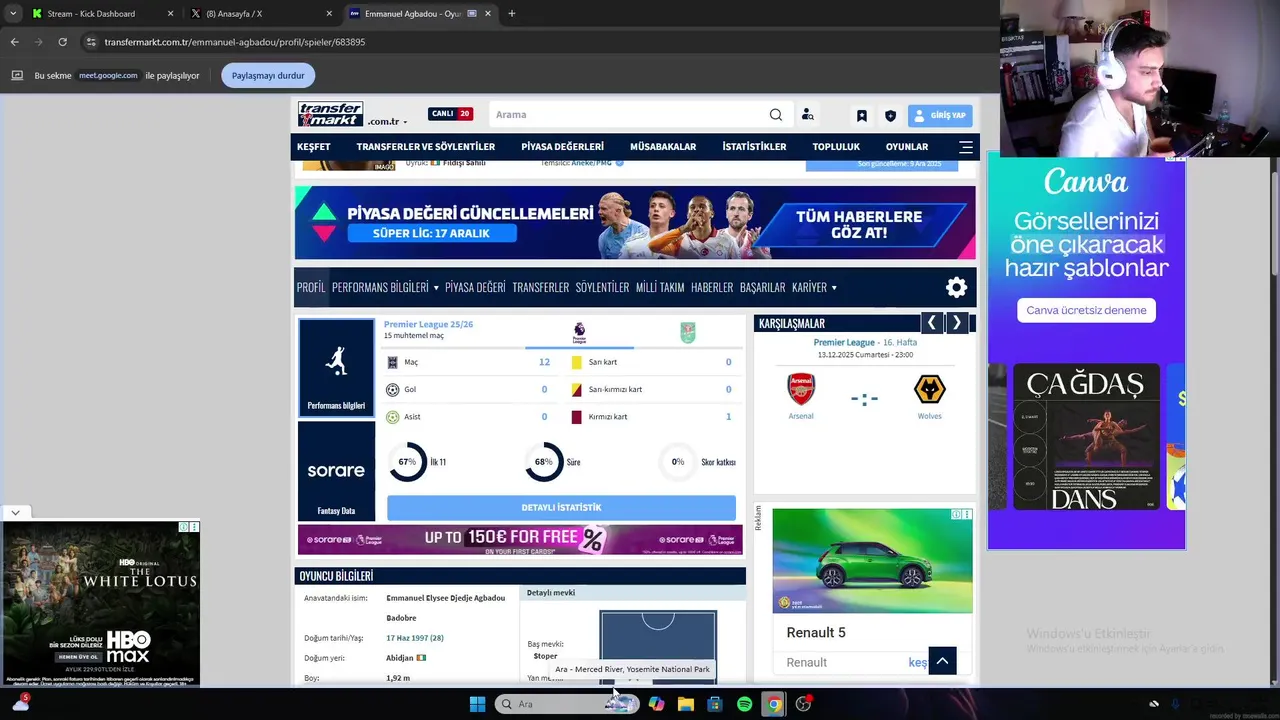Reload the page
The height and width of the screenshot is (720, 1280).
62,42
